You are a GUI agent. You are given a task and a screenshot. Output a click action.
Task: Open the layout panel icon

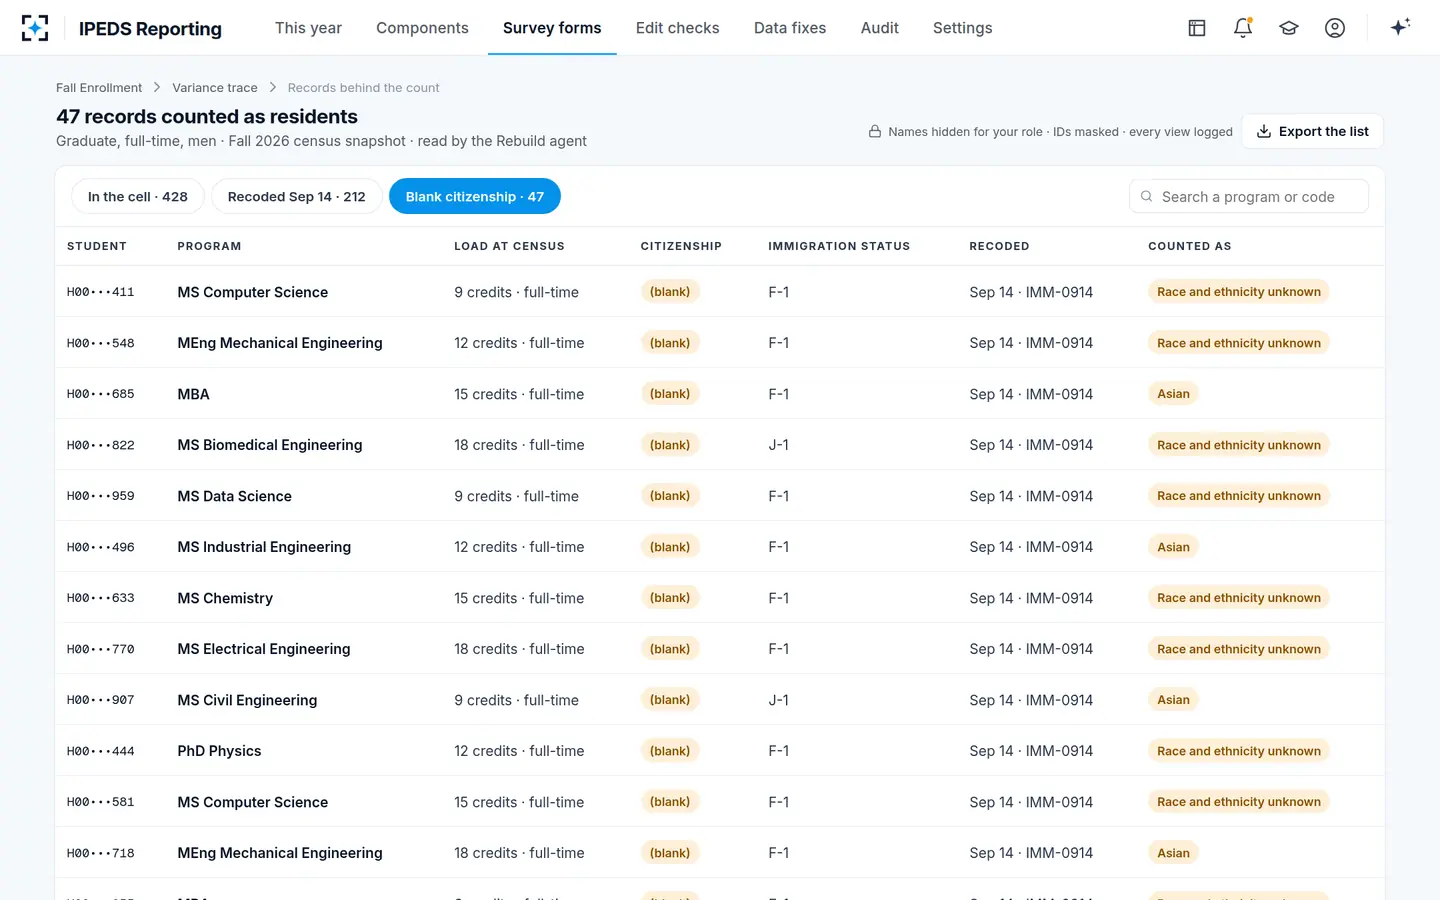[1197, 28]
